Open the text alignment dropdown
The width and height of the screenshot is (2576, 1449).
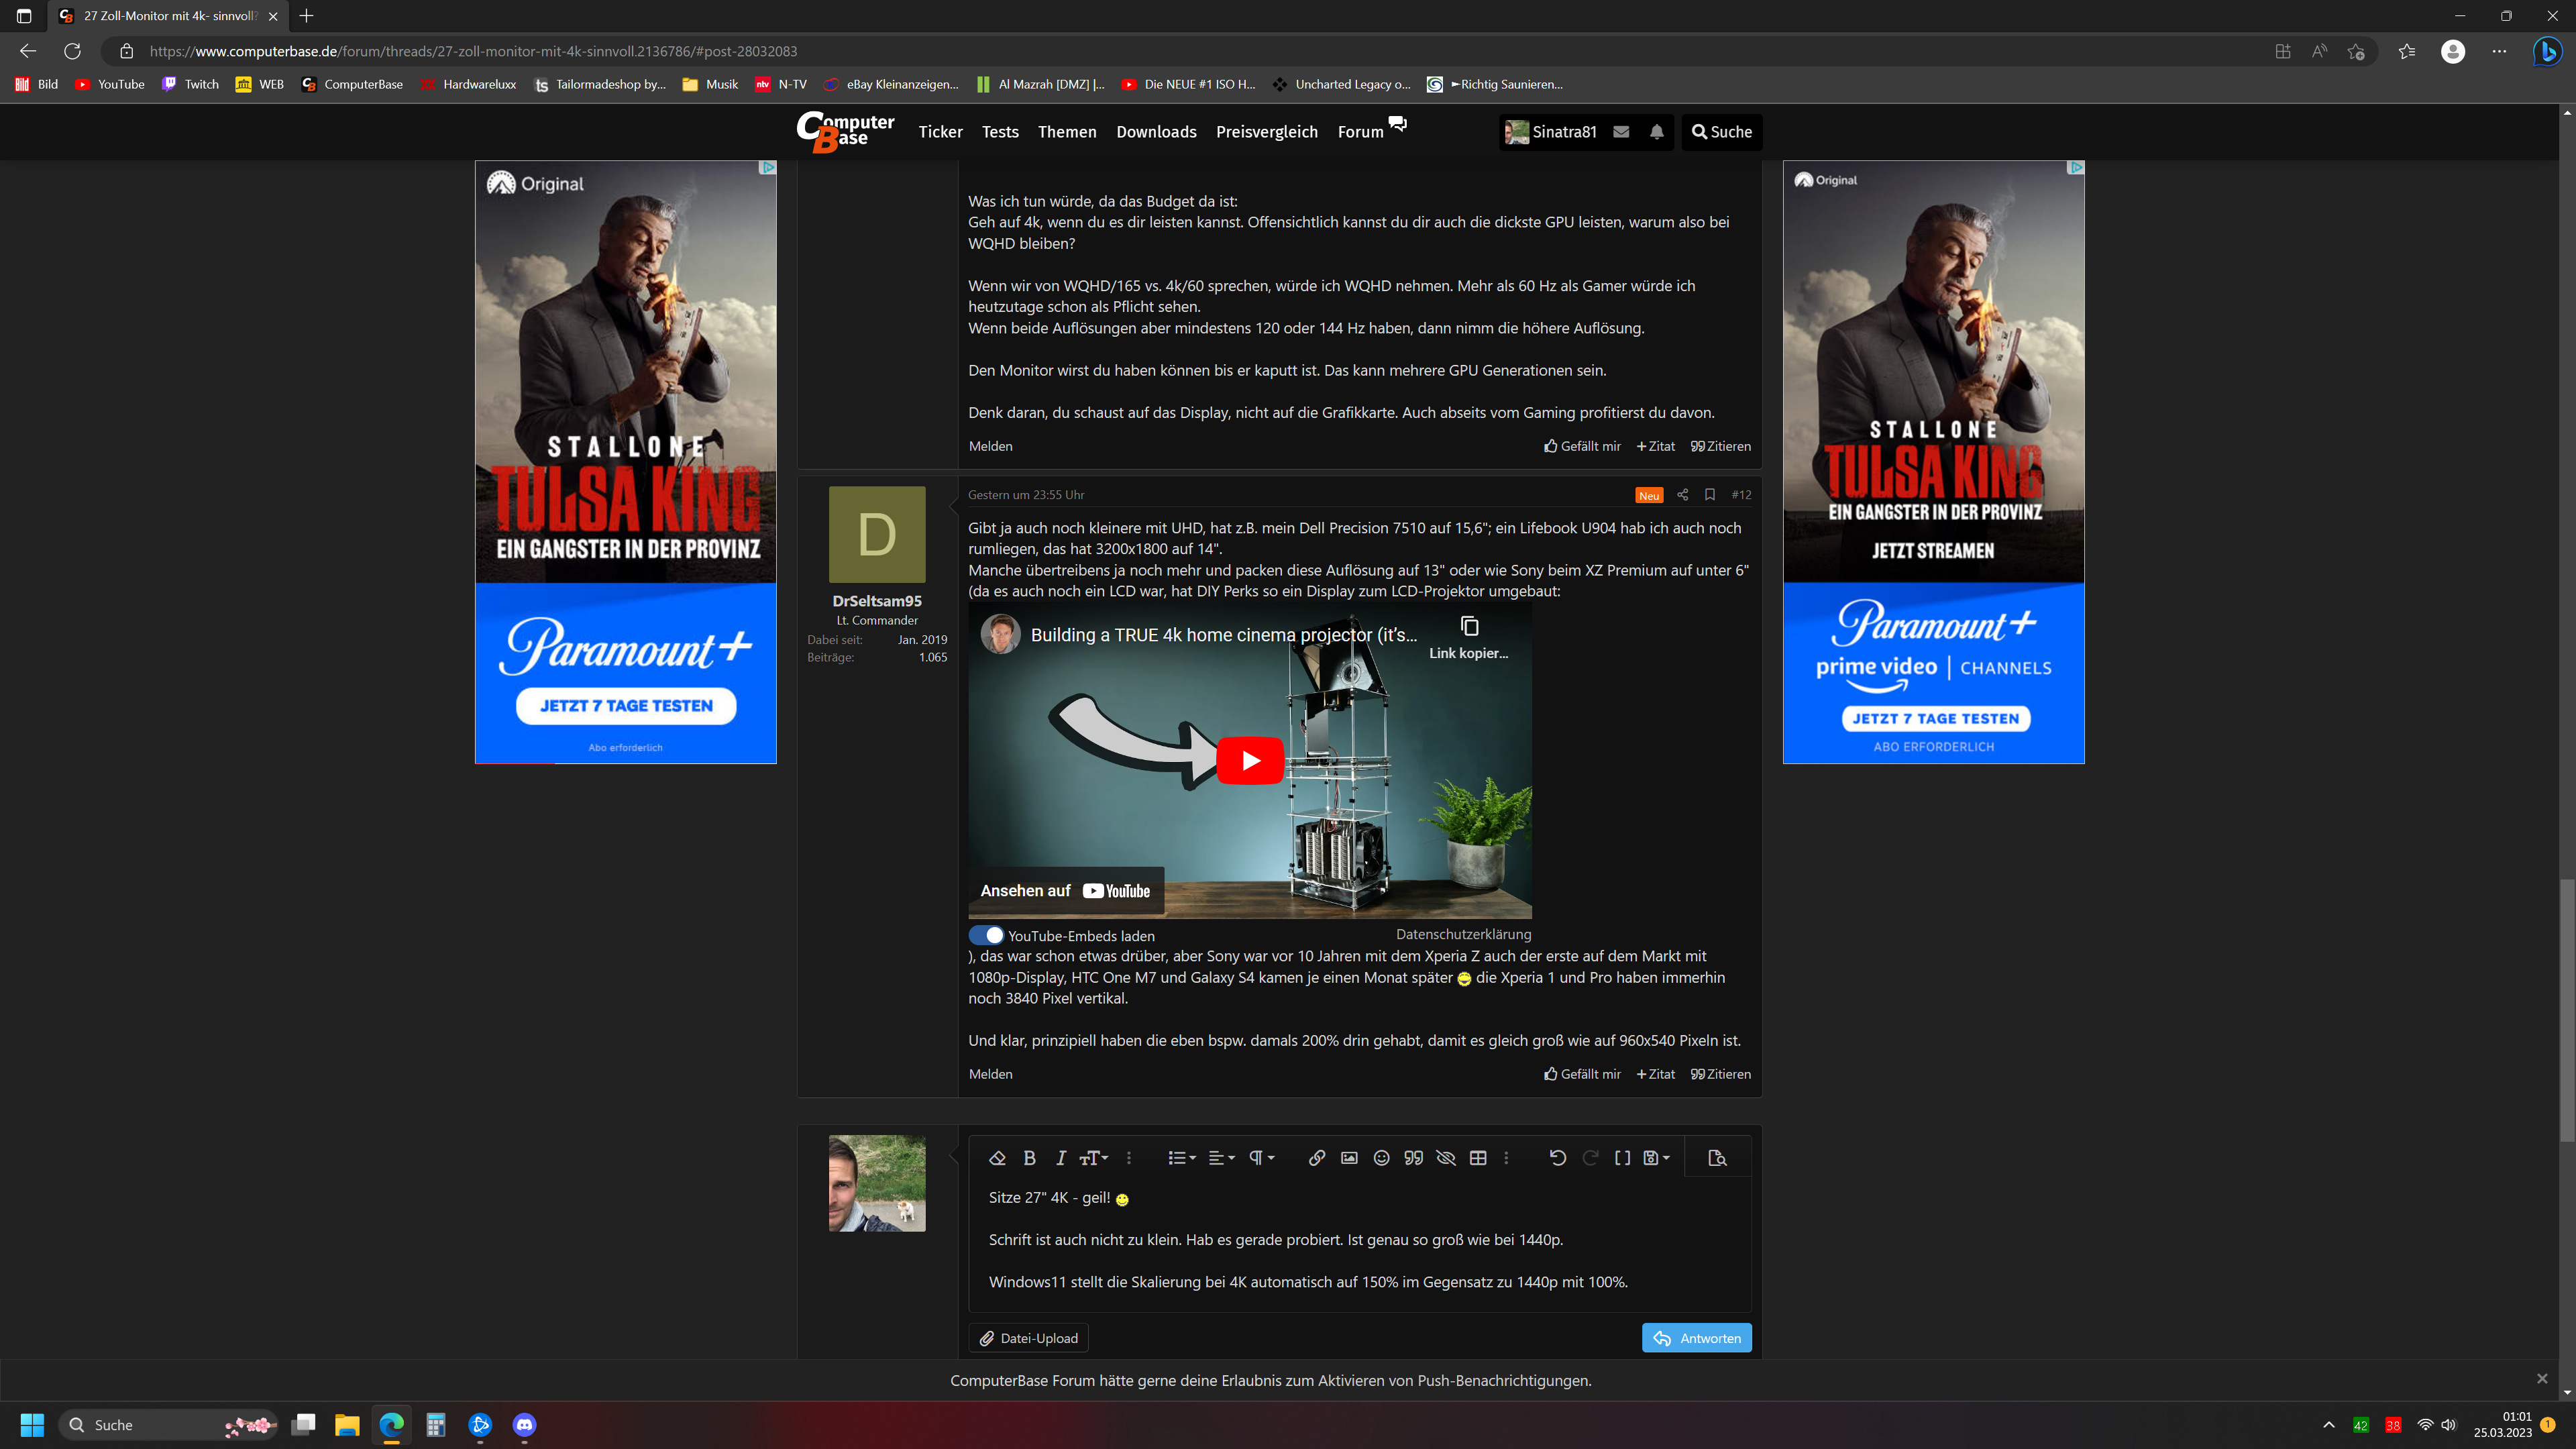click(1222, 1158)
